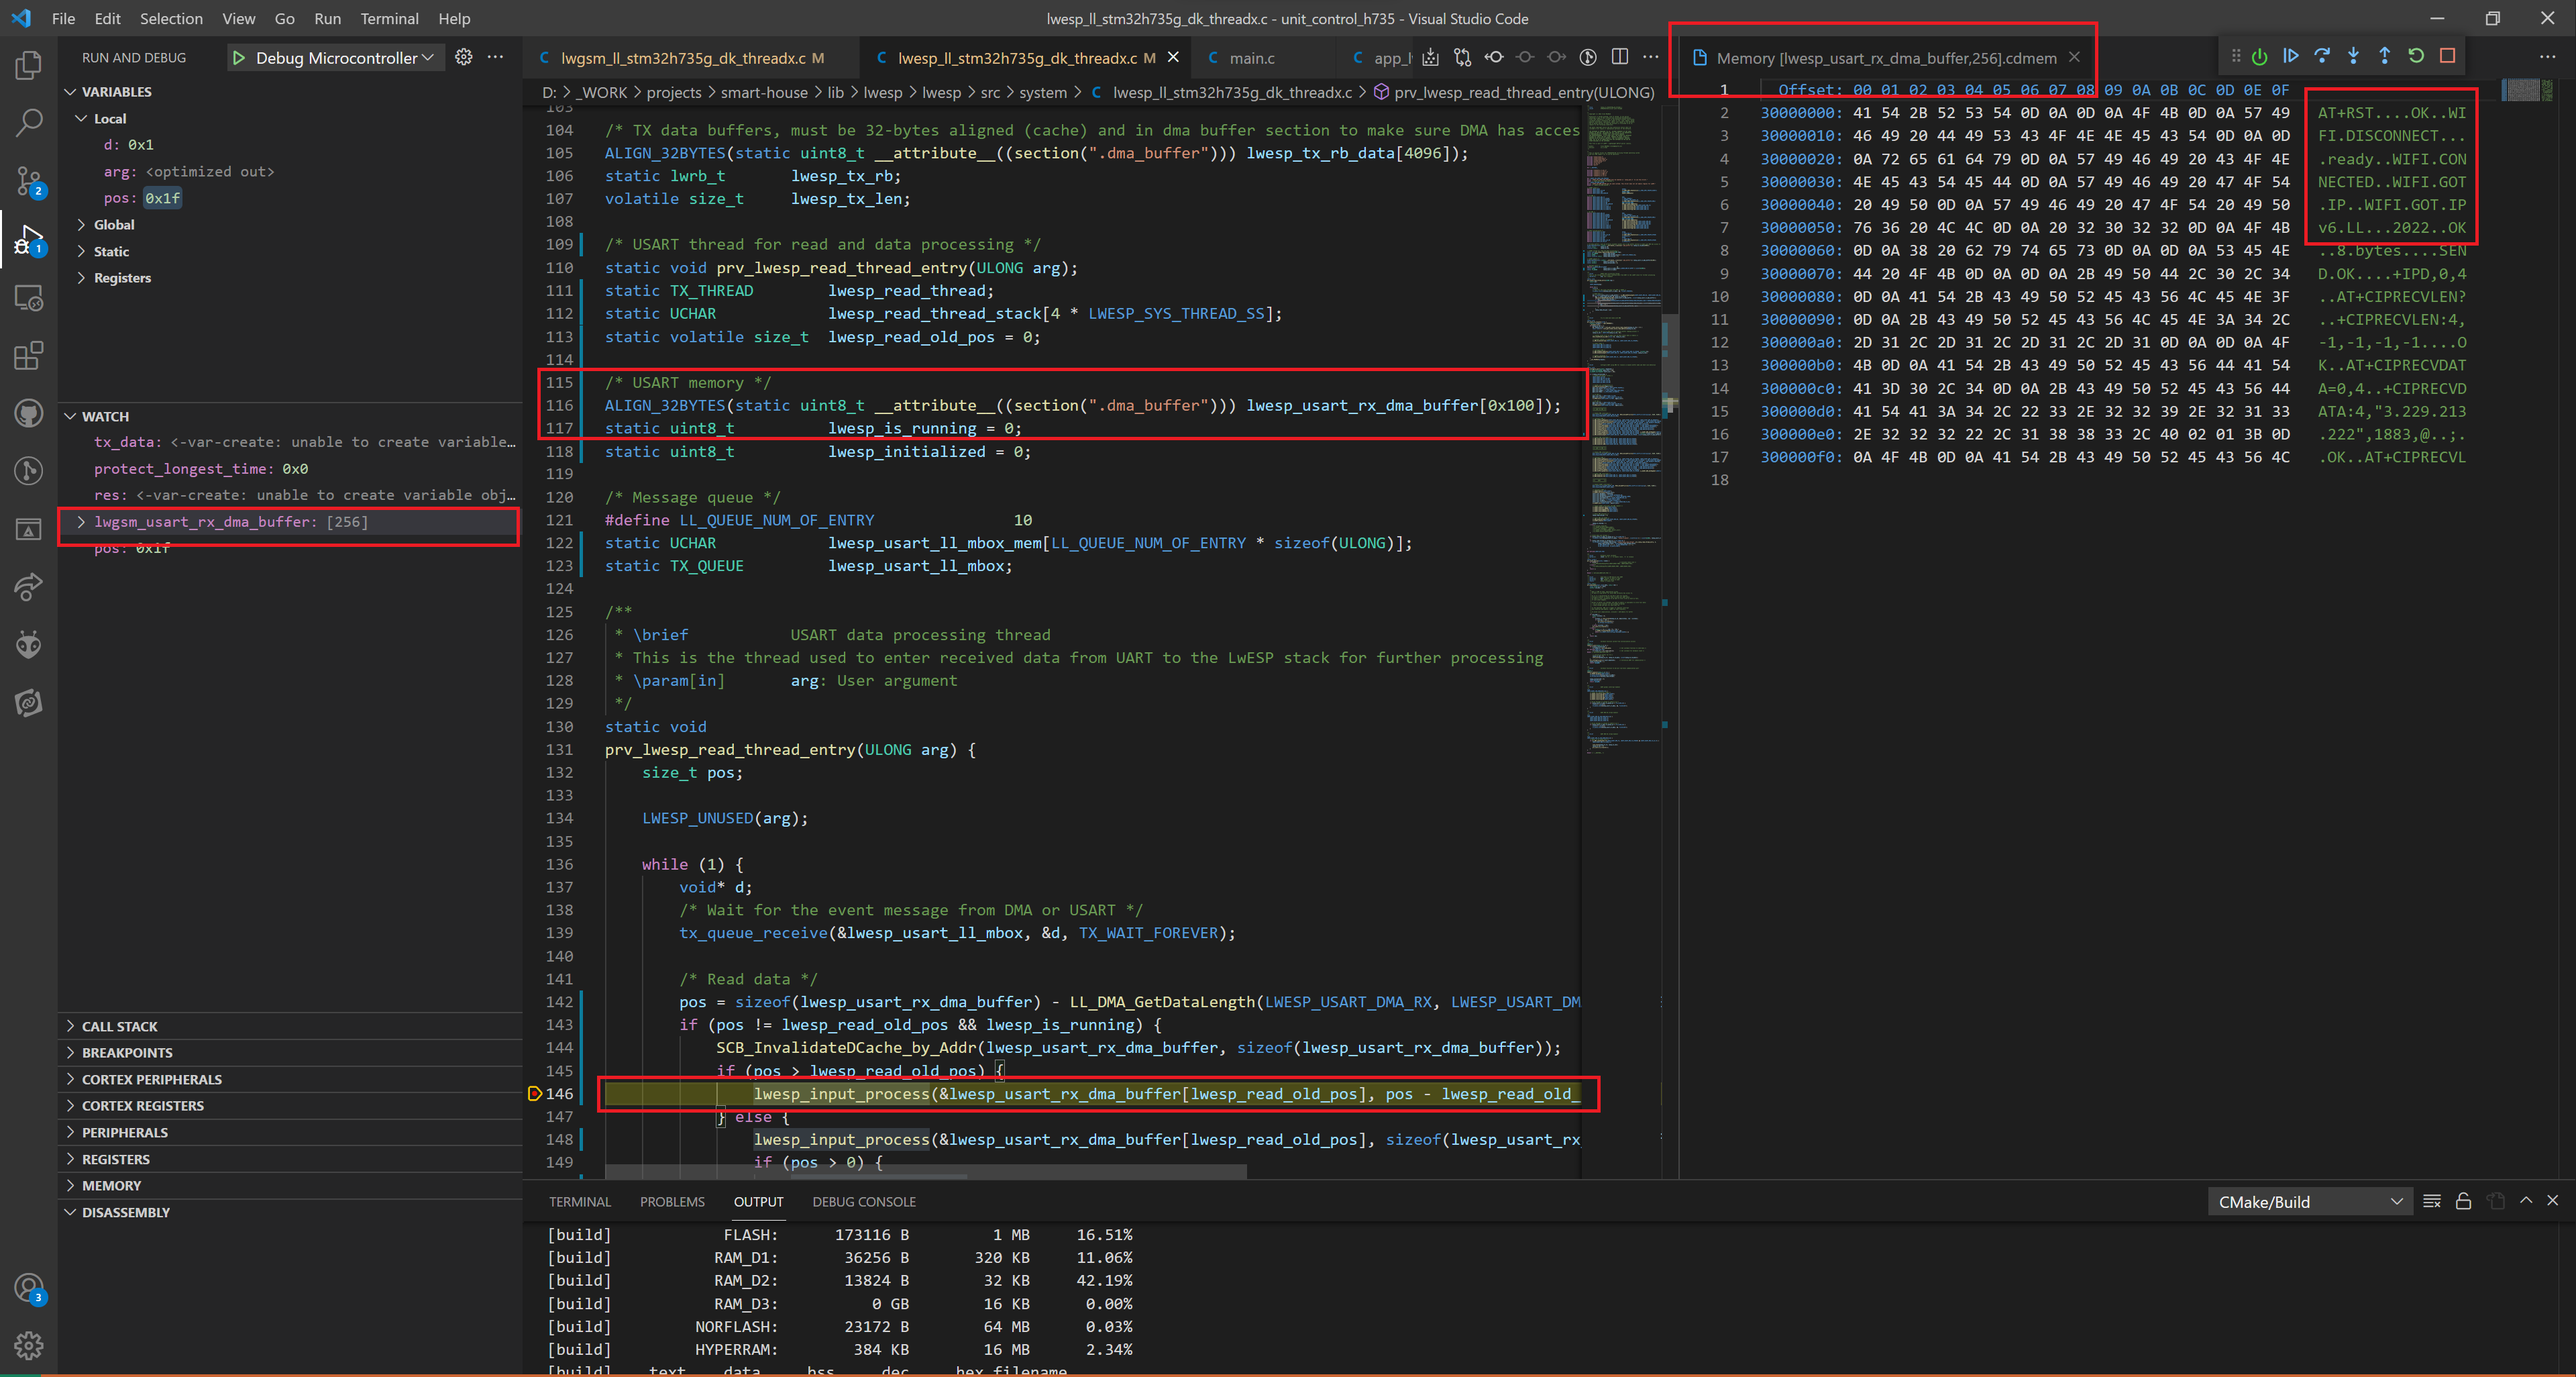This screenshot has height=1377, width=2576.
Task: Step out in debug toolbar
Action: click(x=2384, y=56)
